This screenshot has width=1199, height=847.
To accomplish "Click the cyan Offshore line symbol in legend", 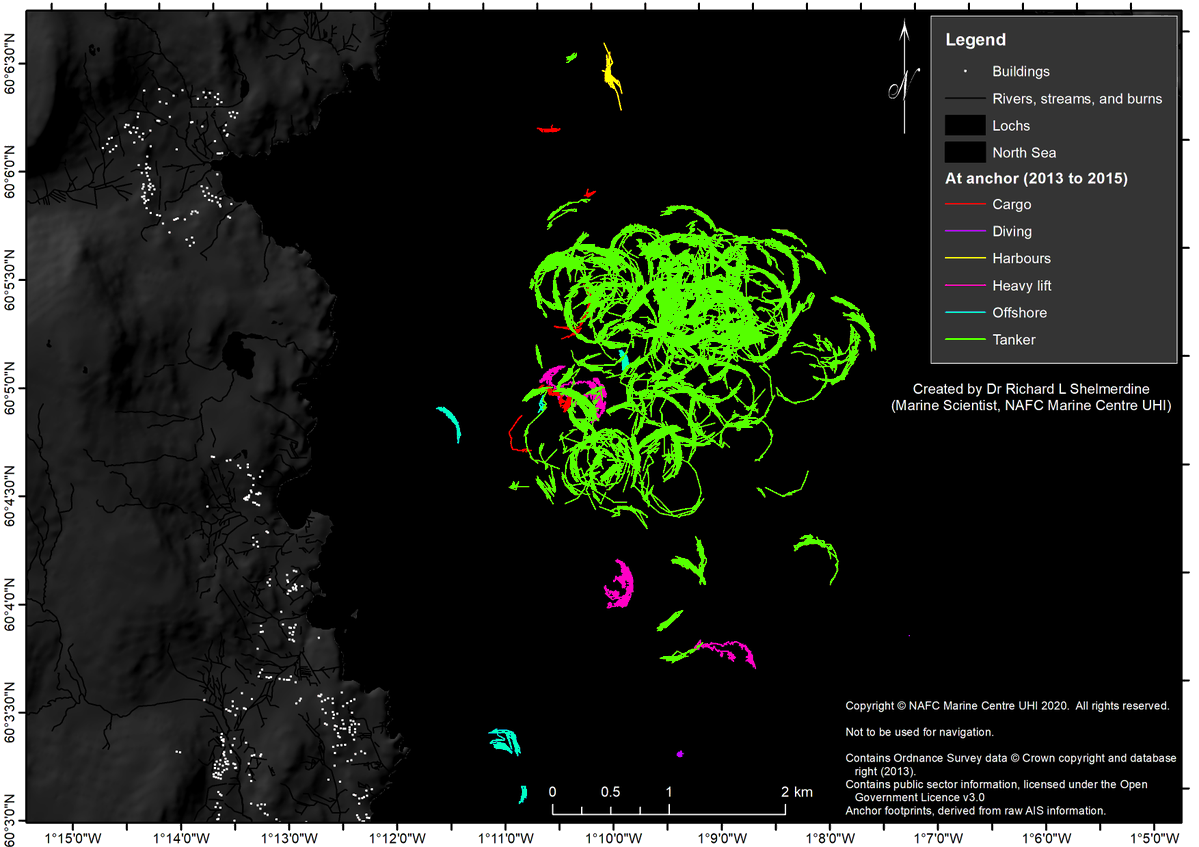I will click(964, 313).
